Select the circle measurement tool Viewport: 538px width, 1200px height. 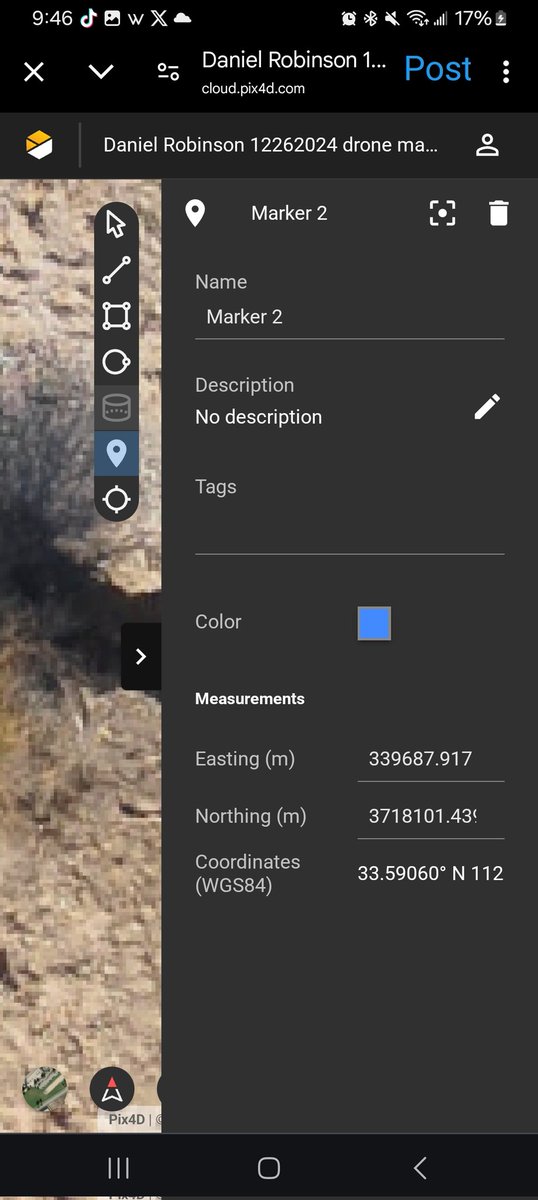click(x=116, y=362)
